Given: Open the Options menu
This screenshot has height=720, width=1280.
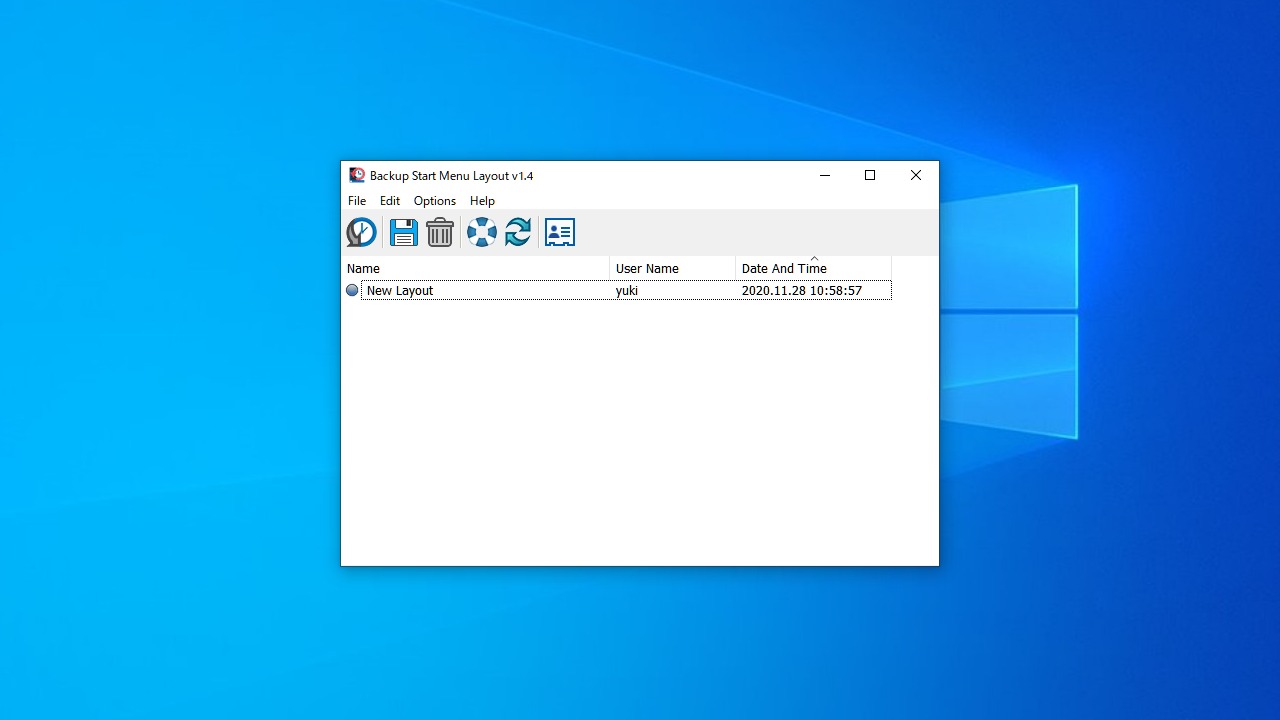Looking at the screenshot, I should click(x=435, y=201).
